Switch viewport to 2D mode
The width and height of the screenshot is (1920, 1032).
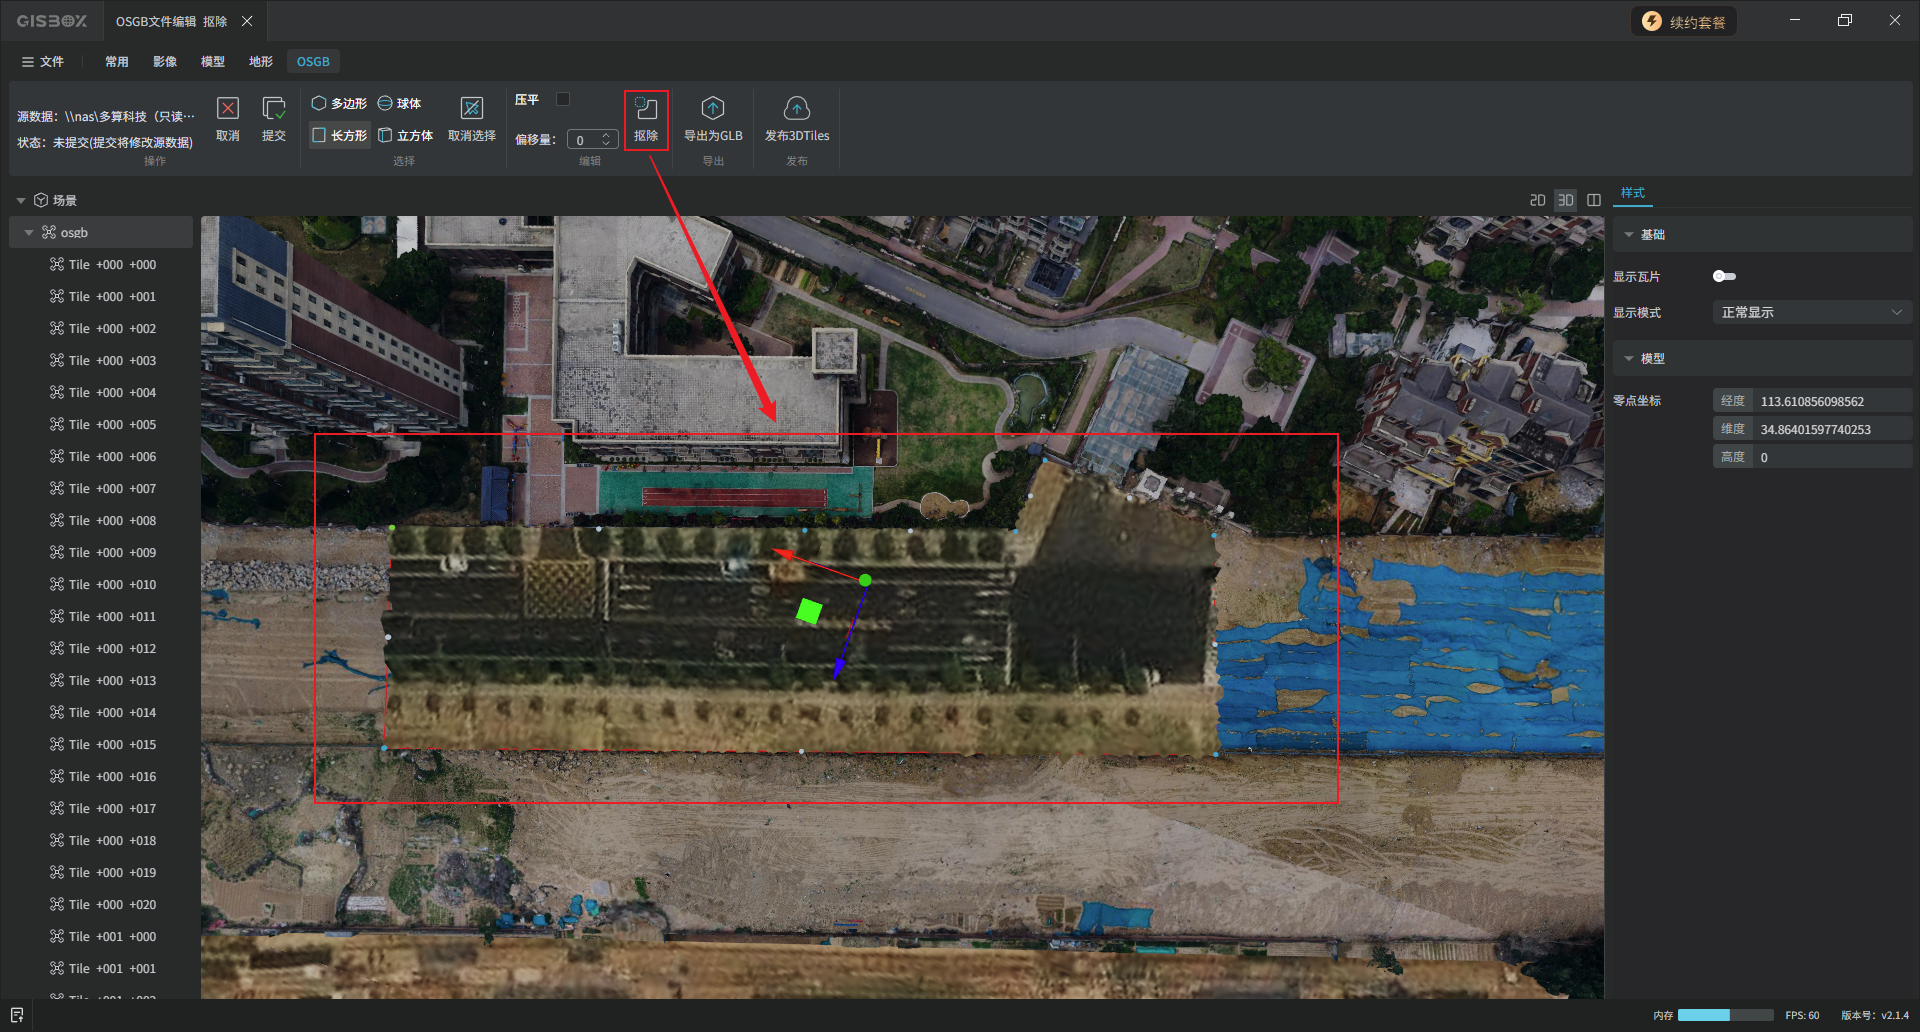(x=1537, y=200)
